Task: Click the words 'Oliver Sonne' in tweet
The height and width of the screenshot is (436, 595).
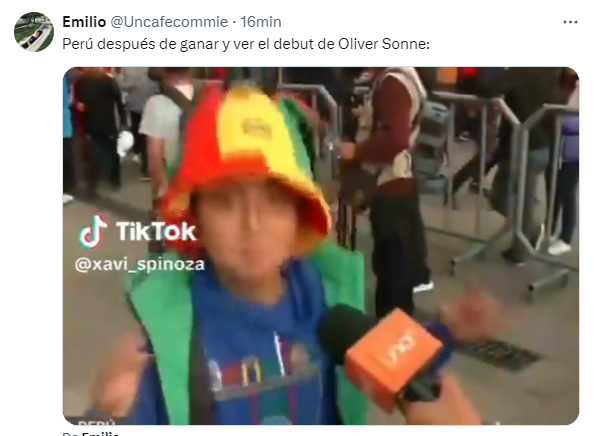Action: point(382,44)
